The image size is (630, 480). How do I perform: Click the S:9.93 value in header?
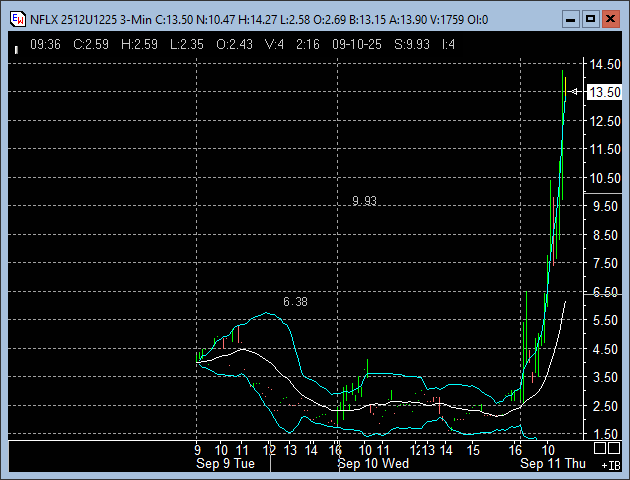click(x=412, y=44)
